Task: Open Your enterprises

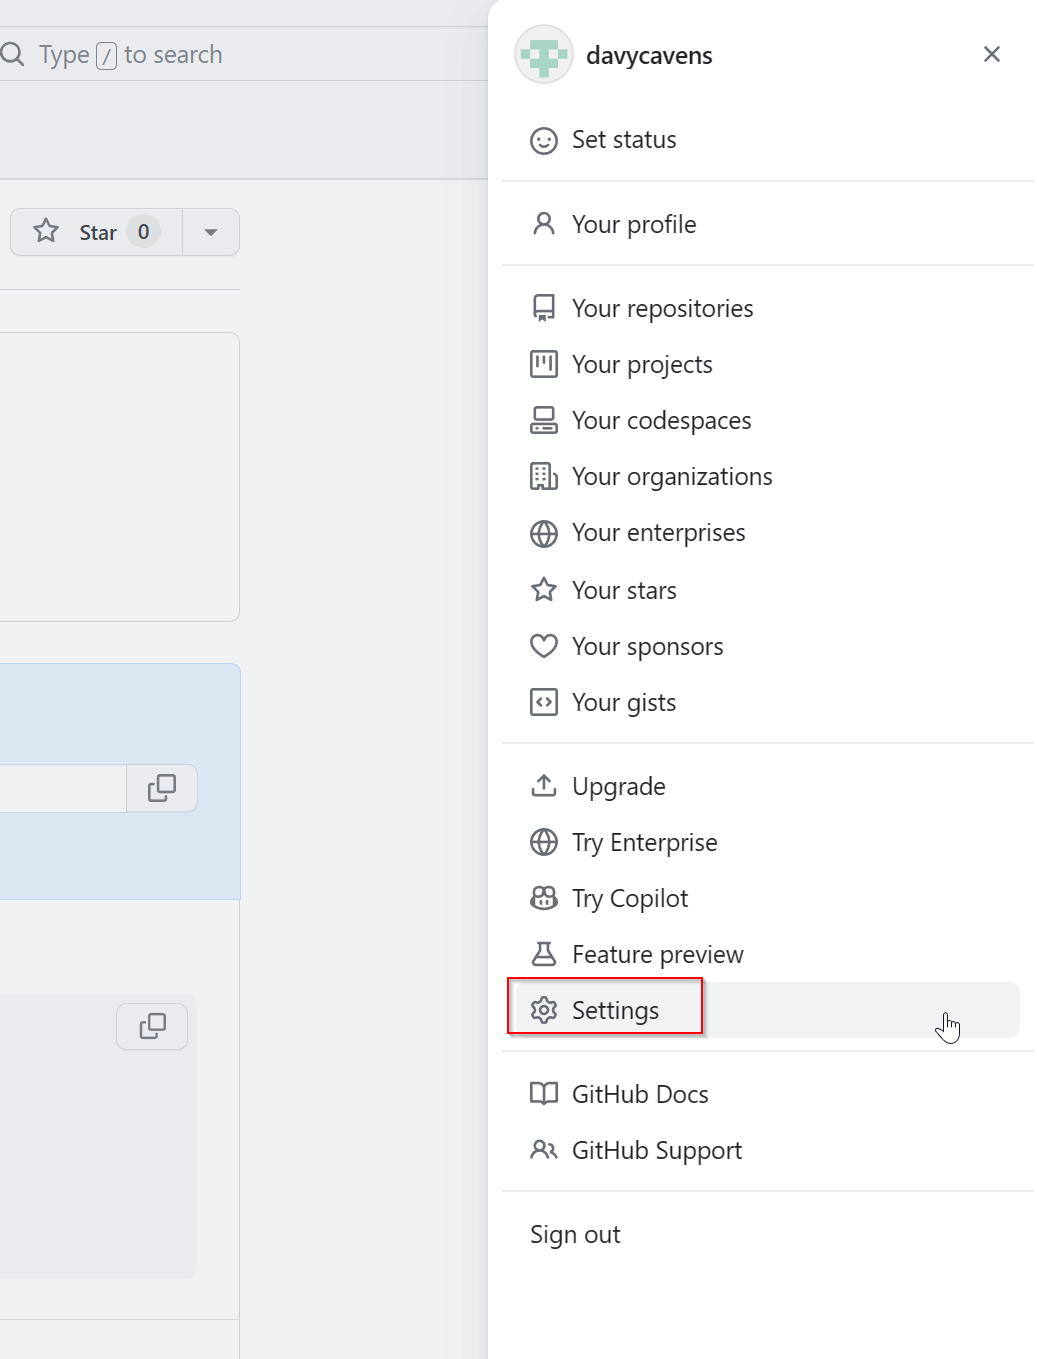Action: point(767,532)
